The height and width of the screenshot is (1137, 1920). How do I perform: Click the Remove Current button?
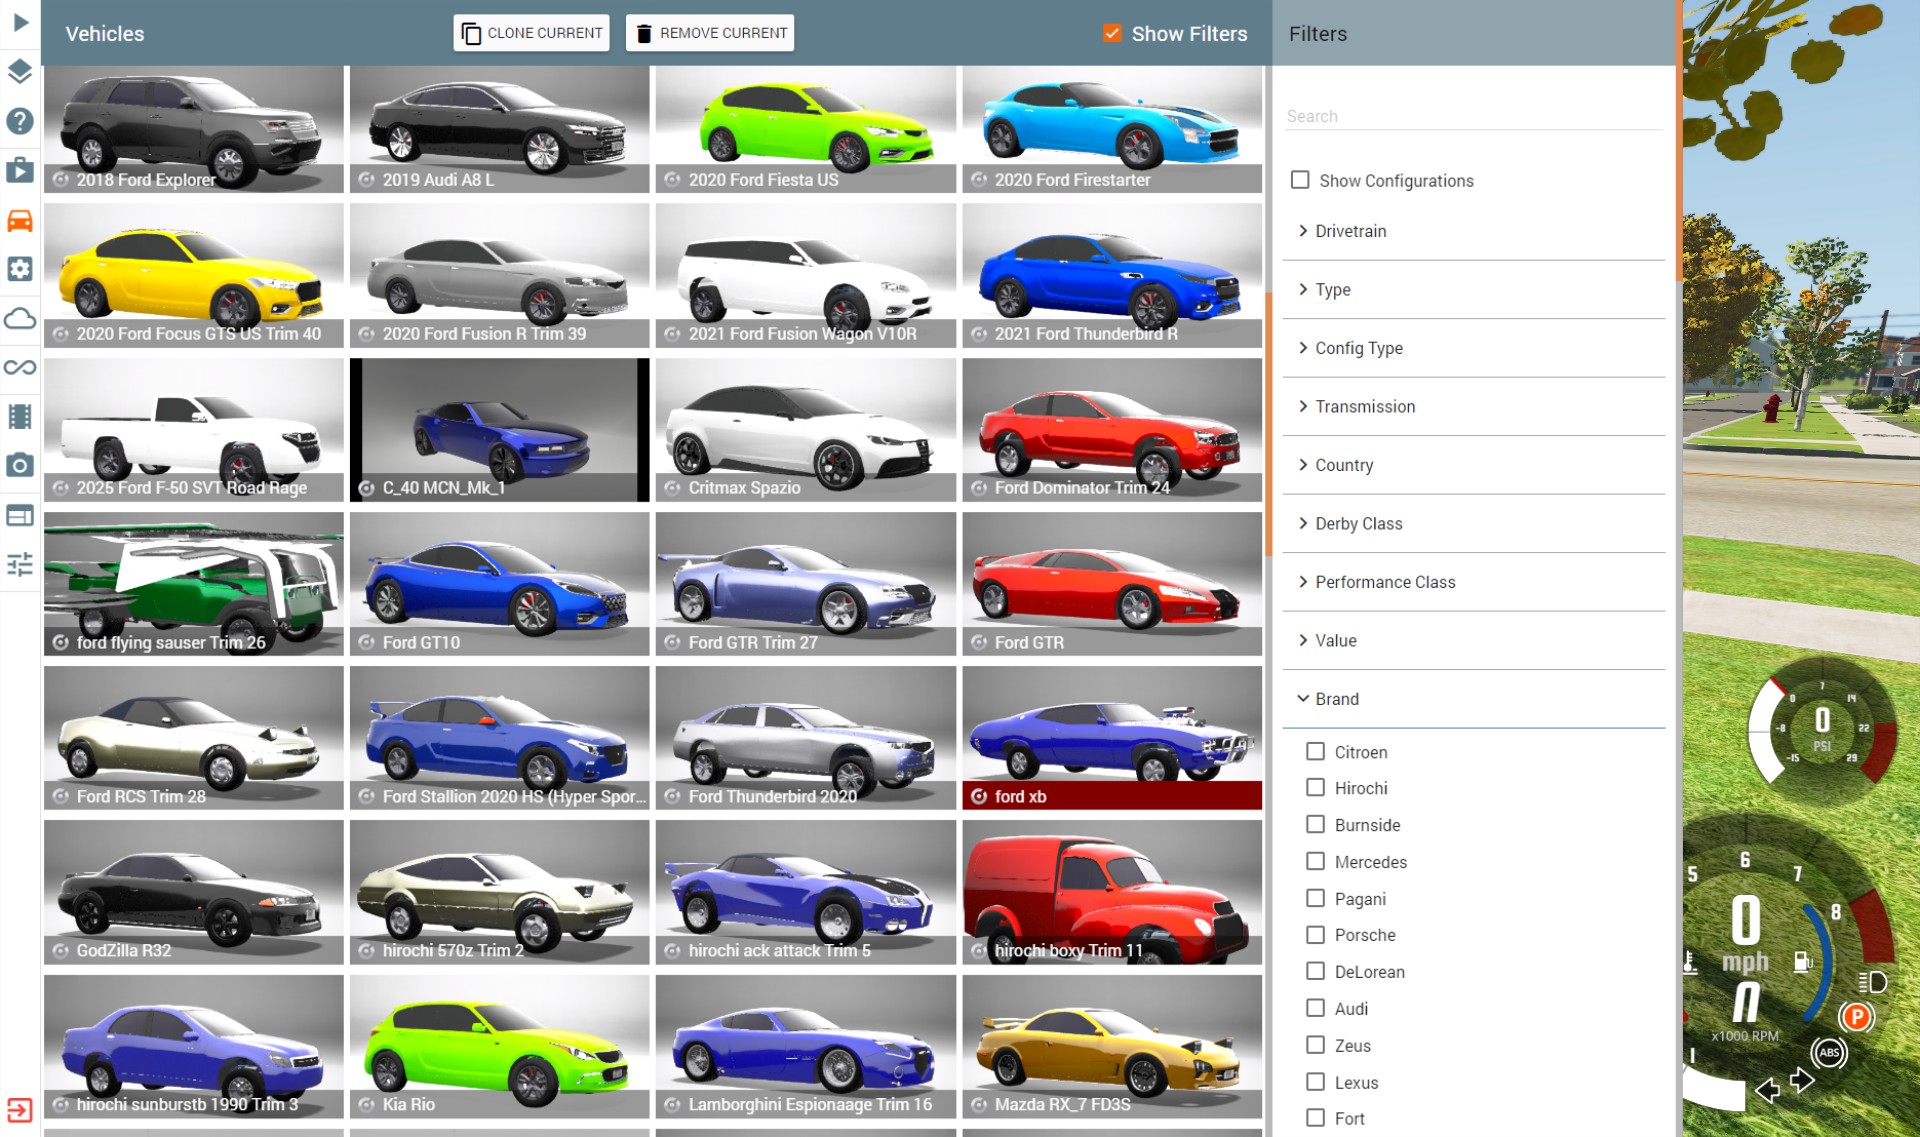pos(710,33)
